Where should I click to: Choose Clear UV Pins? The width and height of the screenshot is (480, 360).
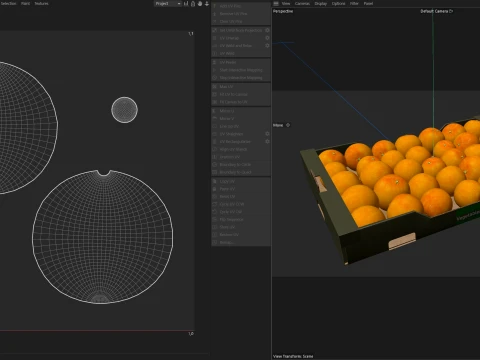pos(241,21)
